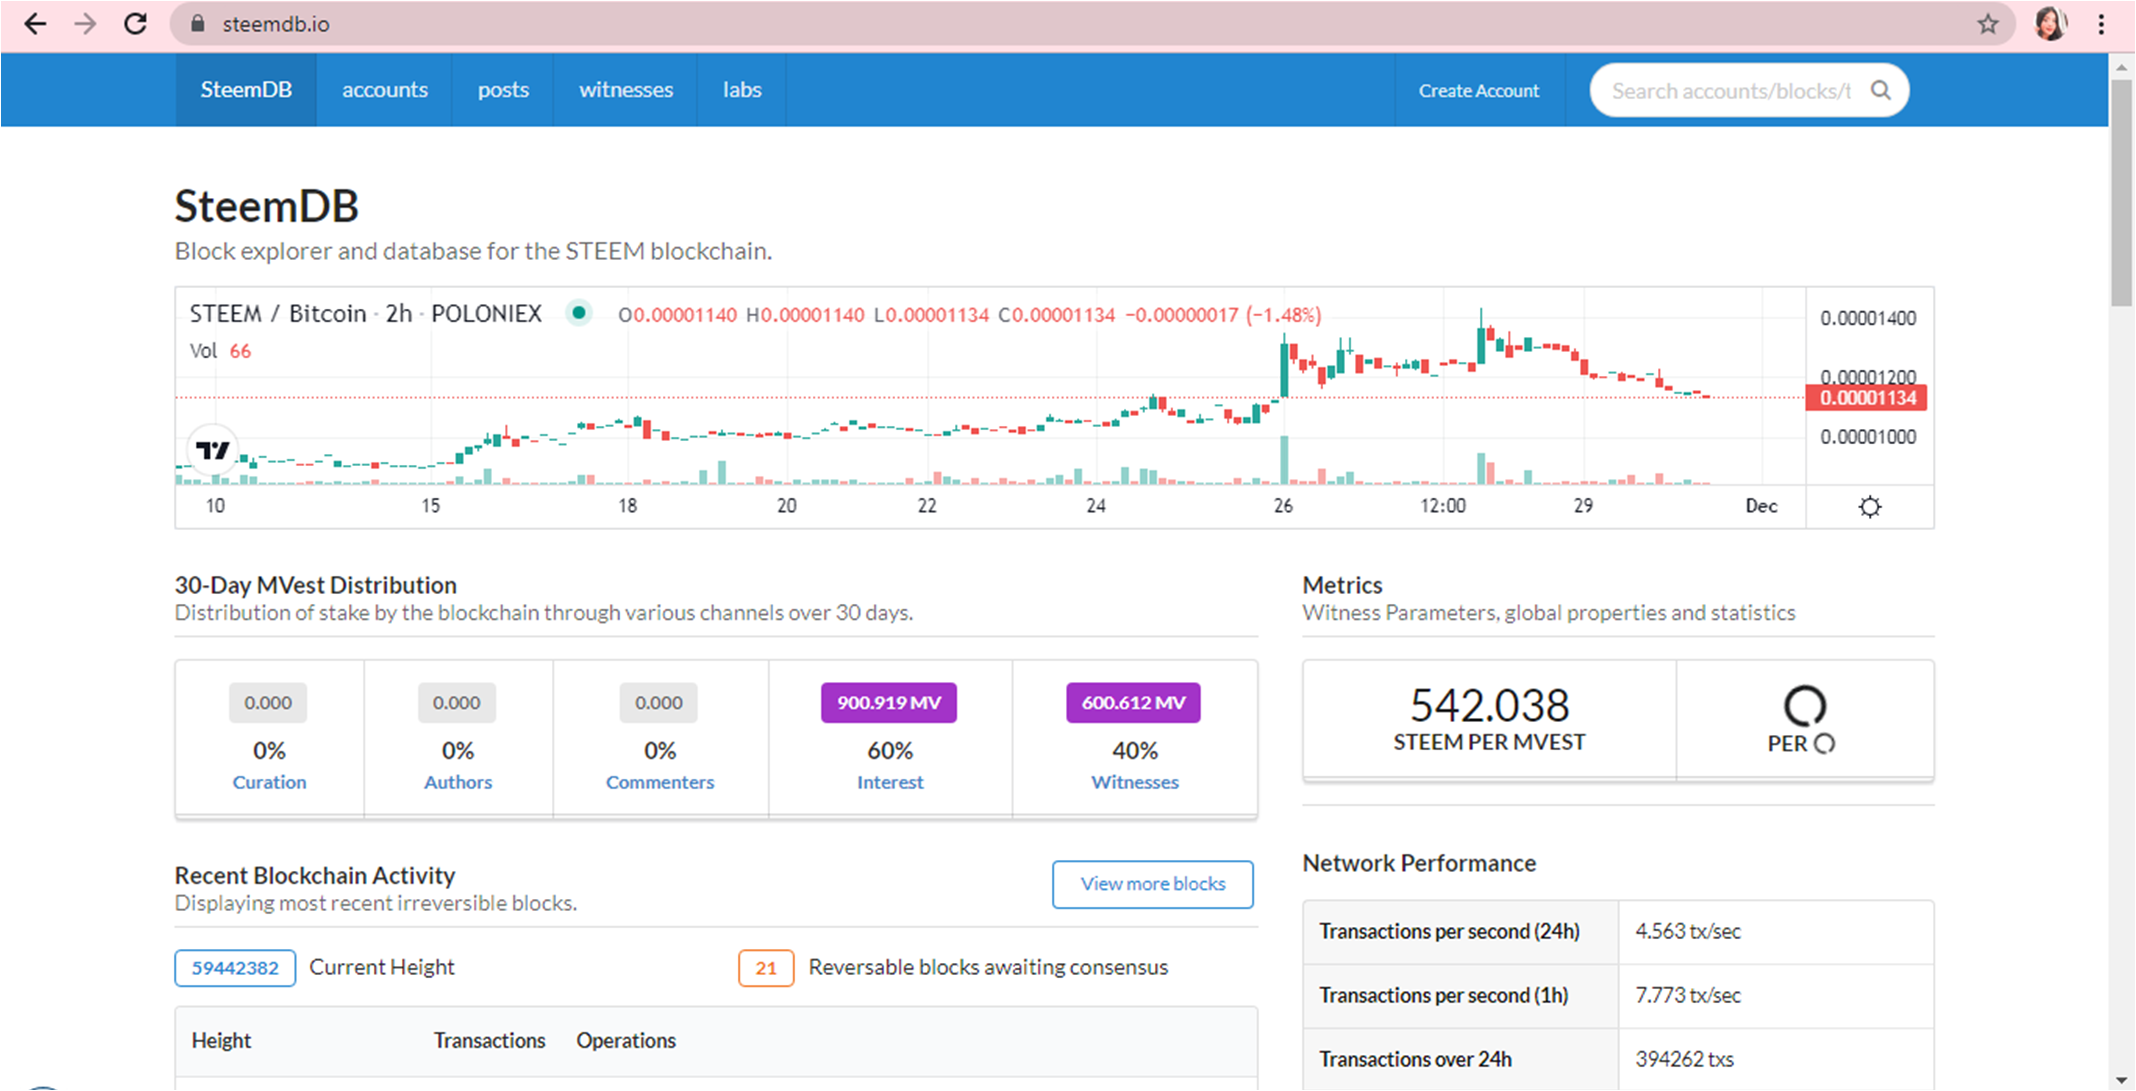2136x1091 pixels.
Task: Bookmark this page with the star
Action: click(1988, 24)
